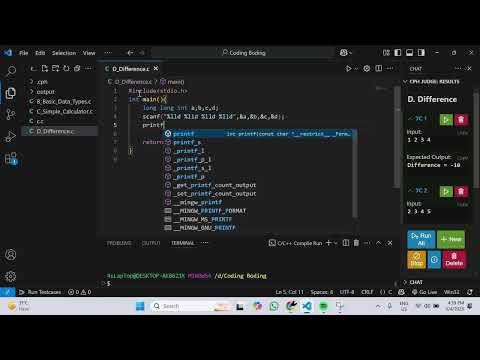Run test case TC 1
The height and width of the screenshot is (360, 480).
click(x=446, y=119)
